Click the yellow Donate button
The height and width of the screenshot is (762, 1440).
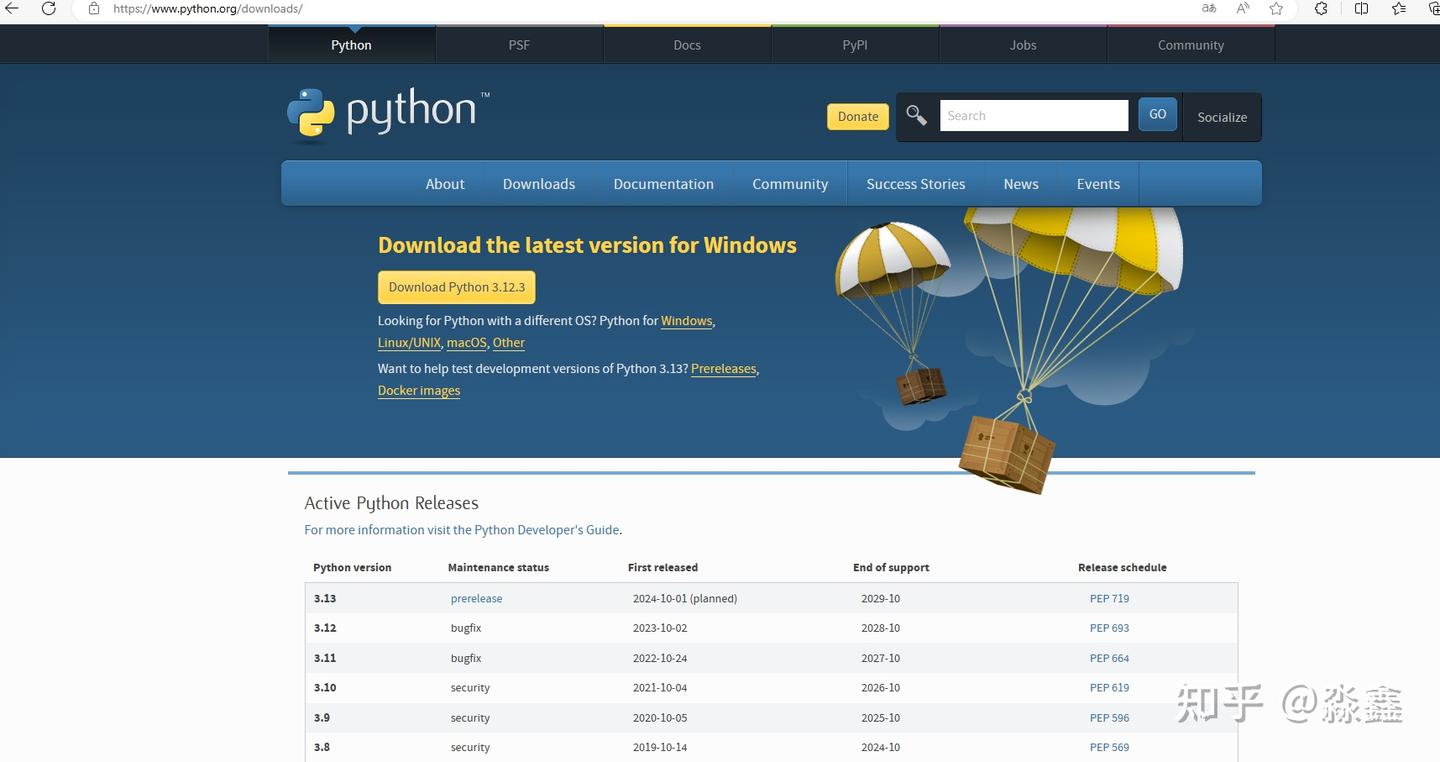tap(857, 116)
